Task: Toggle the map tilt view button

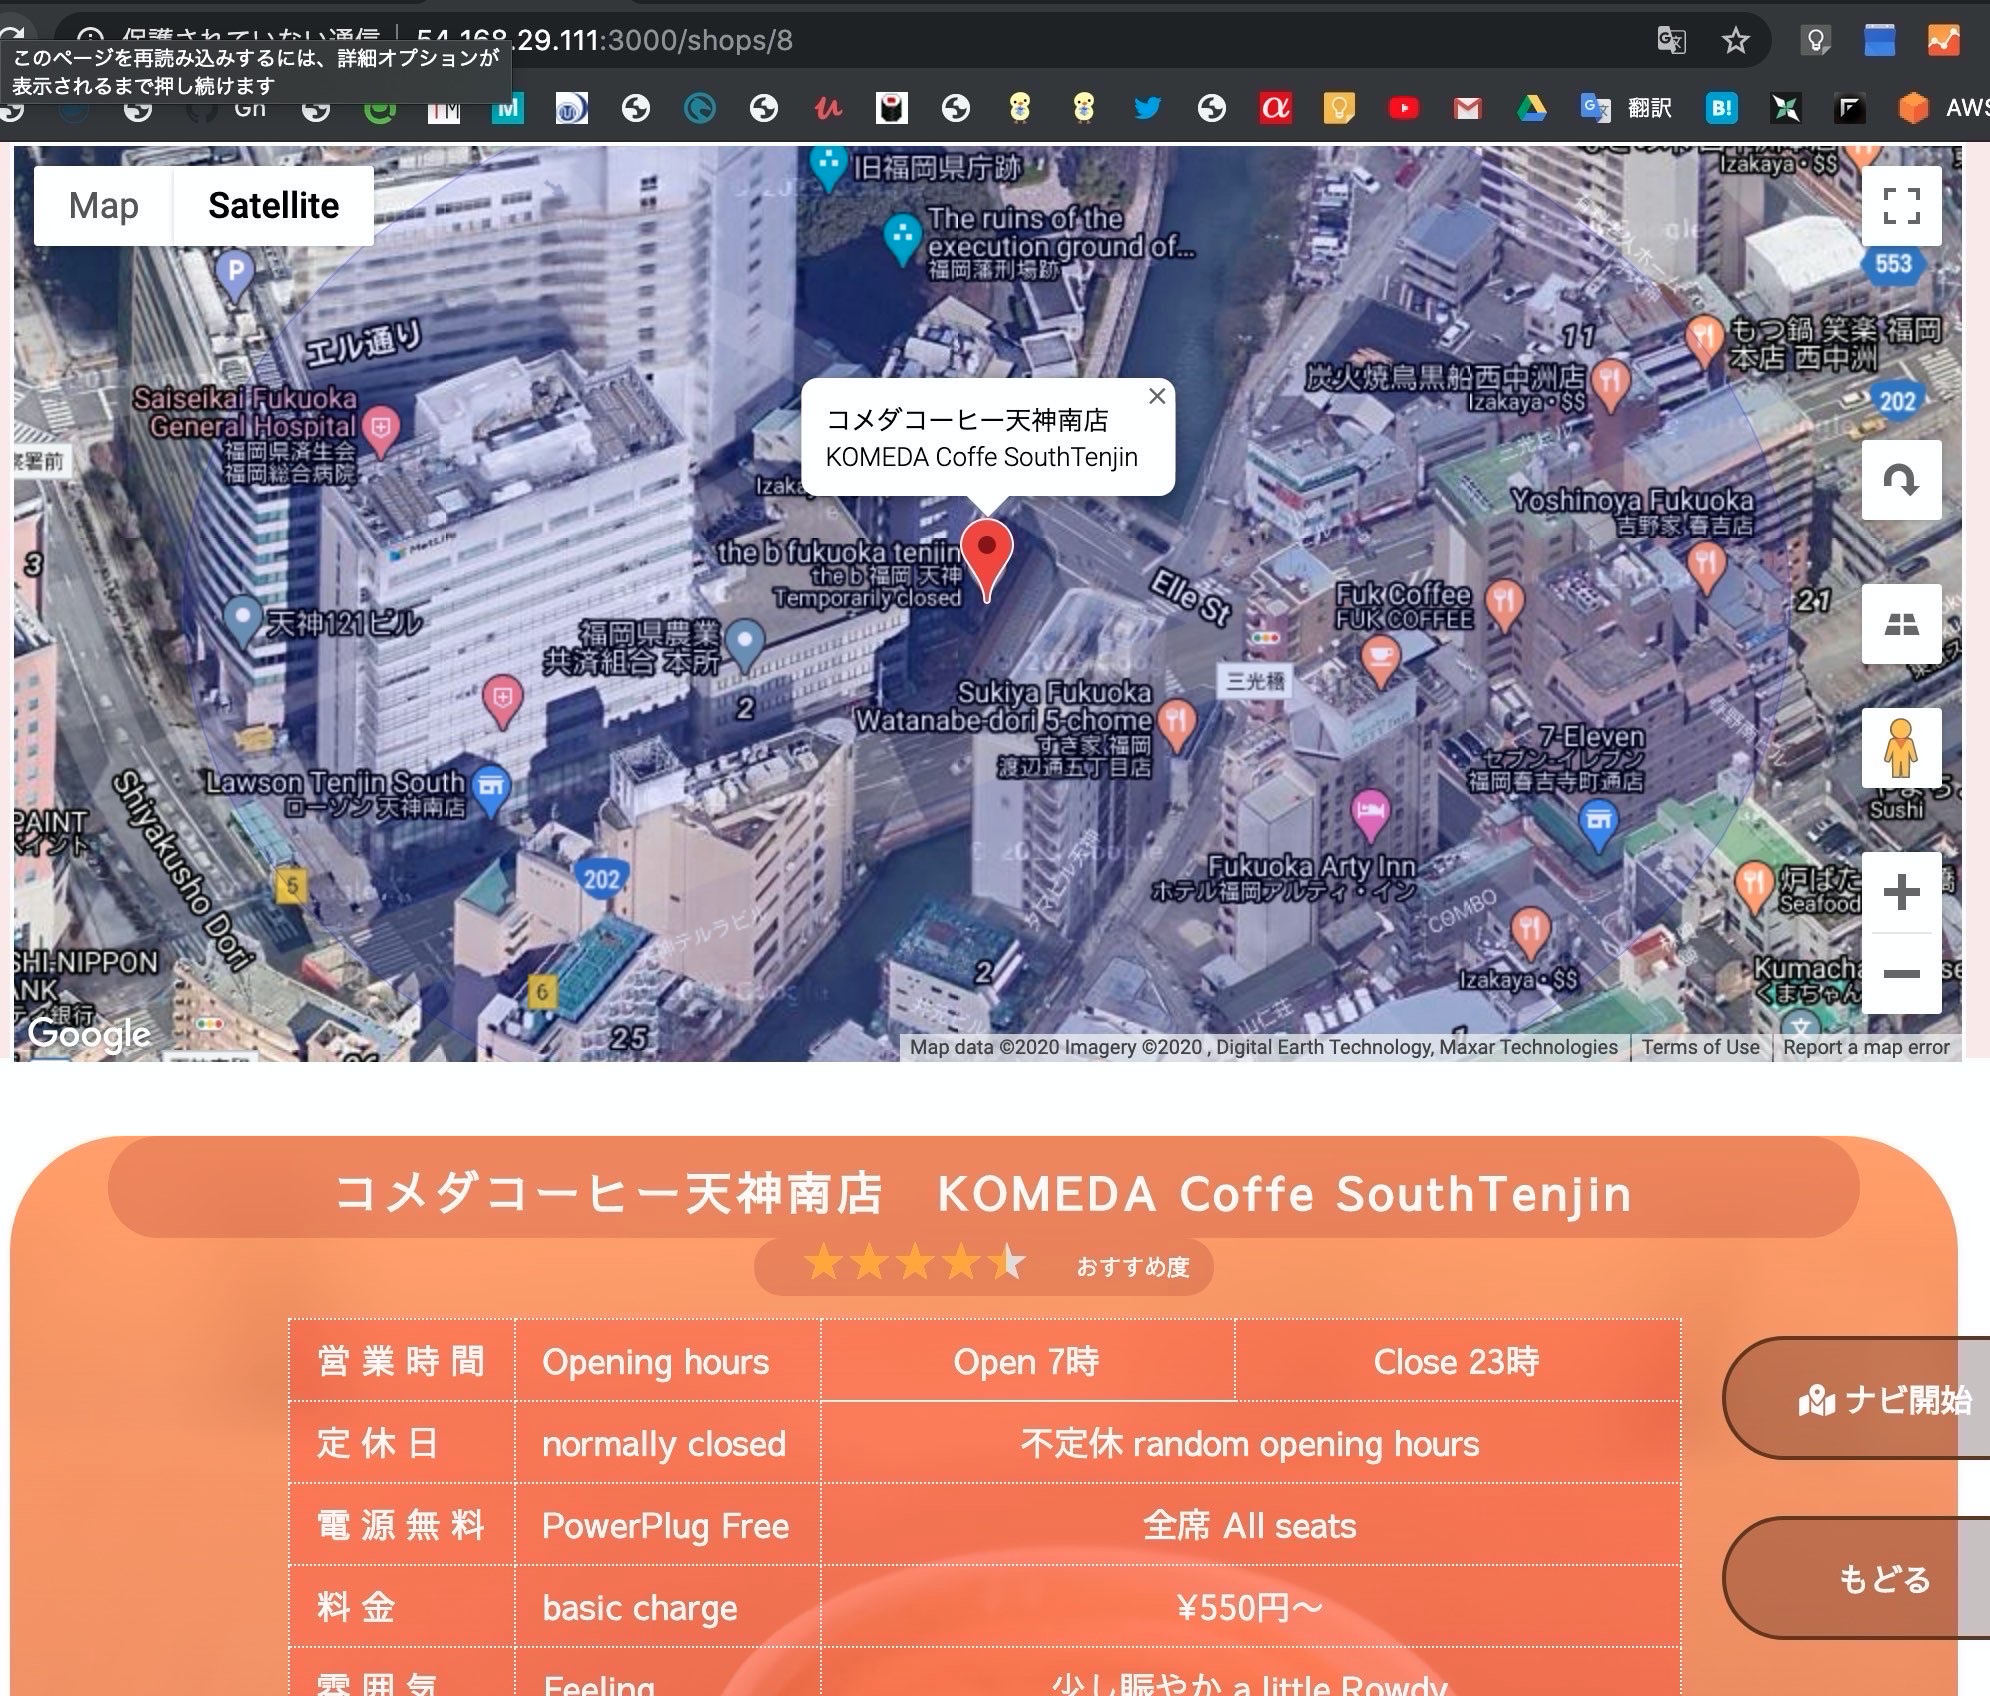Action: [1900, 624]
